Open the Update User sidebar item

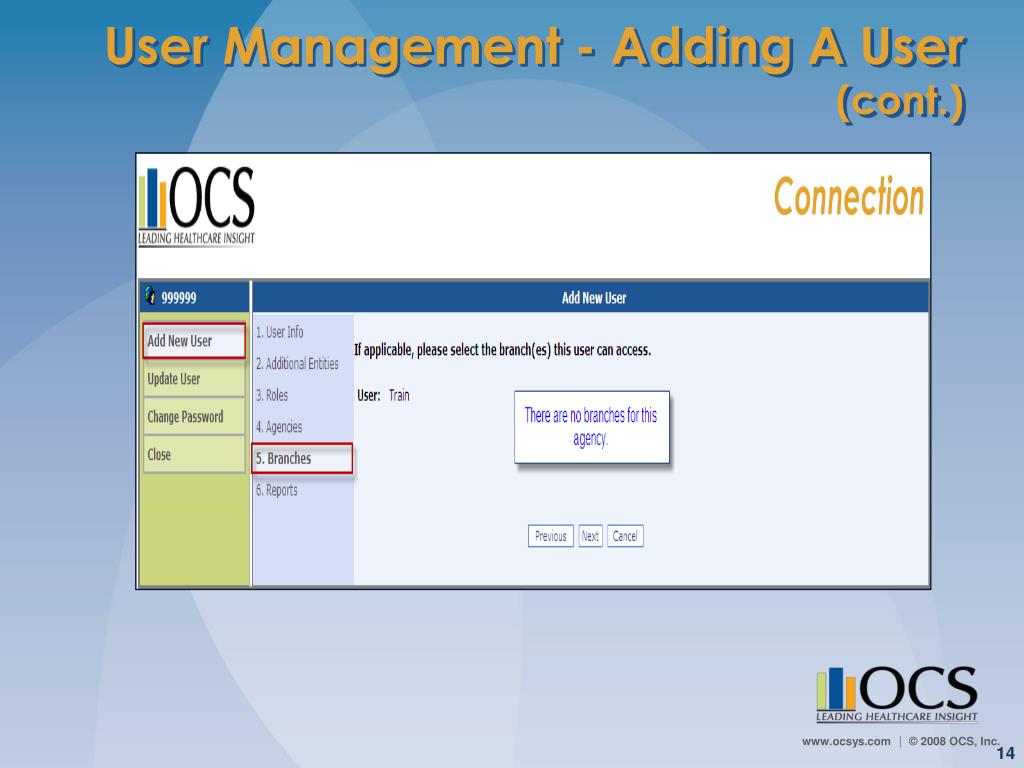click(x=194, y=379)
